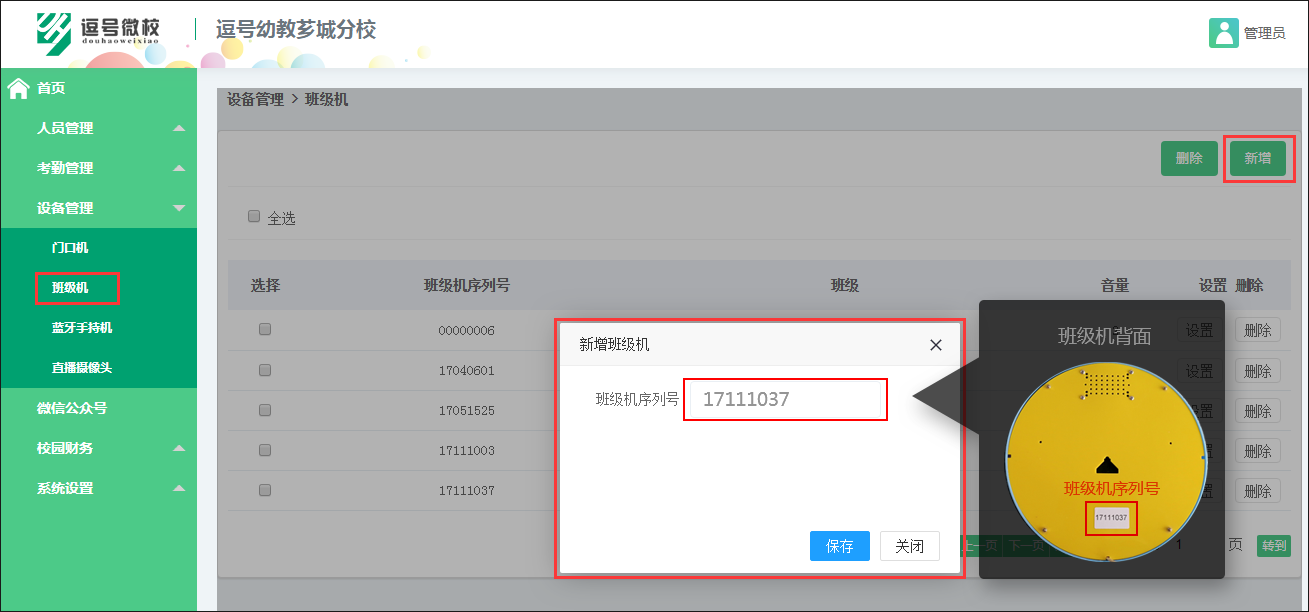
Task: Click the 保存 button in the dialog
Action: click(x=839, y=546)
